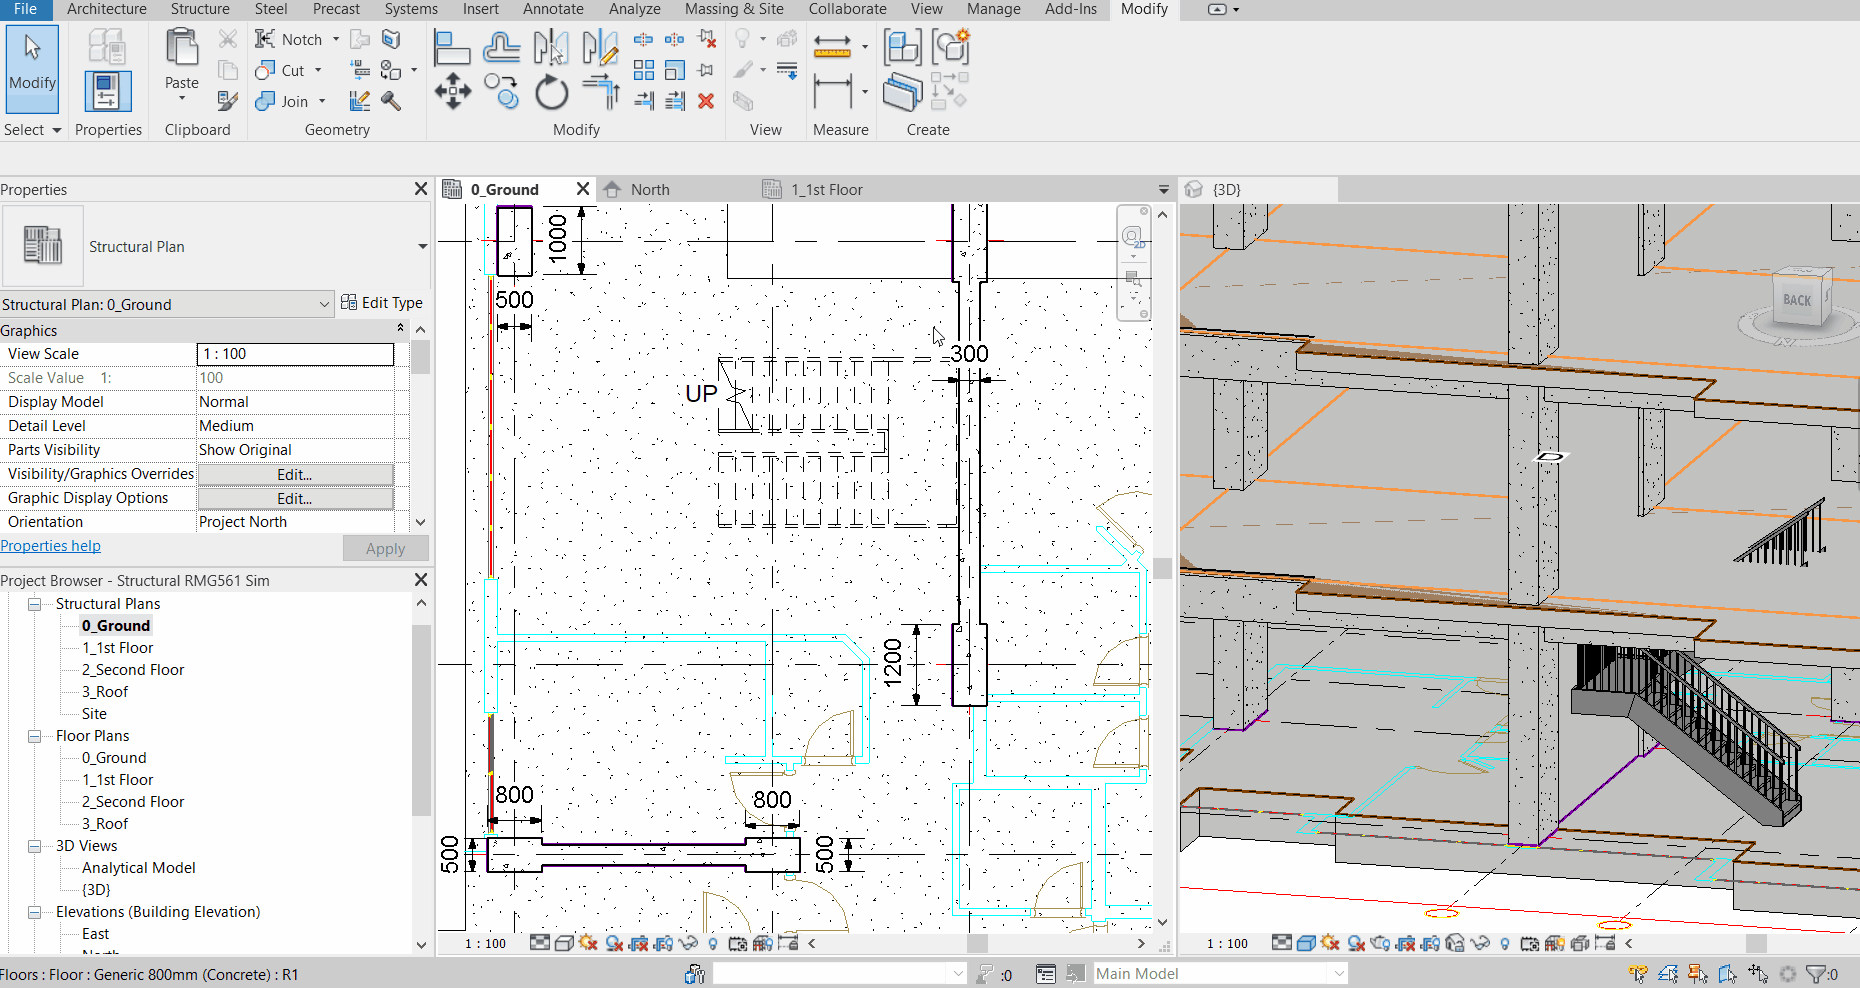This screenshot has width=1860, height=988.
Task: Select Mirror - Draw Axis tool
Action: pos(600,47)
